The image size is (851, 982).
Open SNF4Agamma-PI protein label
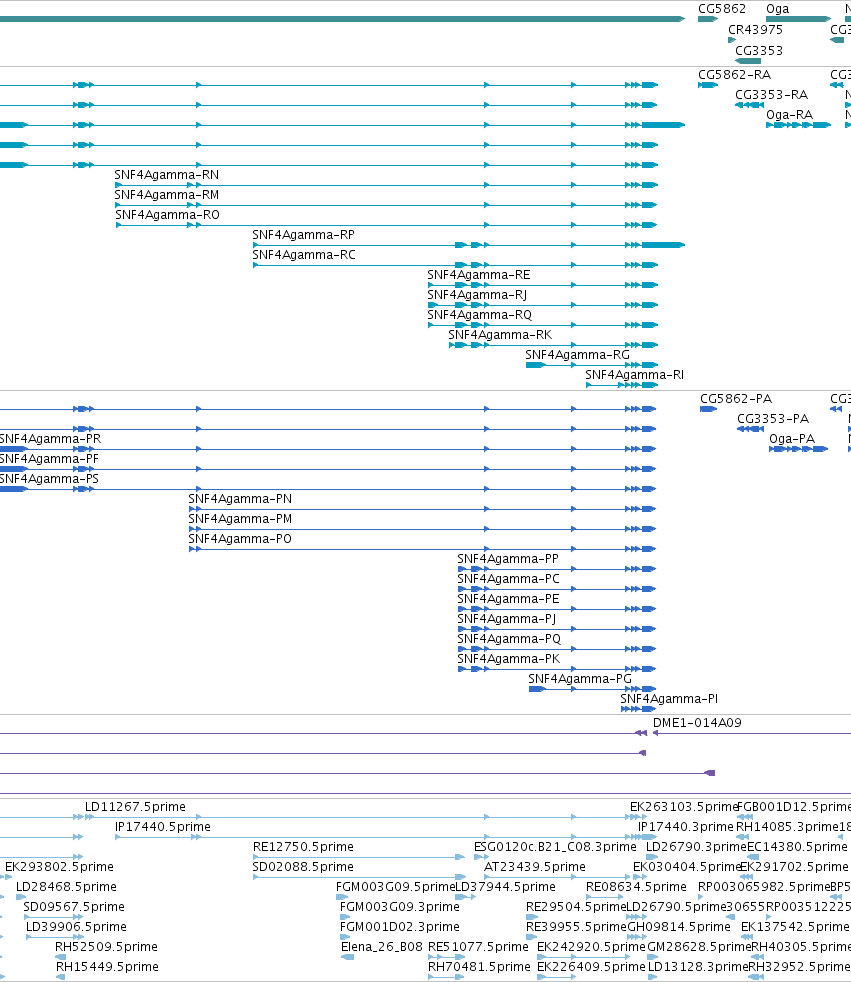pyautogui.click(x=669, y=700)
